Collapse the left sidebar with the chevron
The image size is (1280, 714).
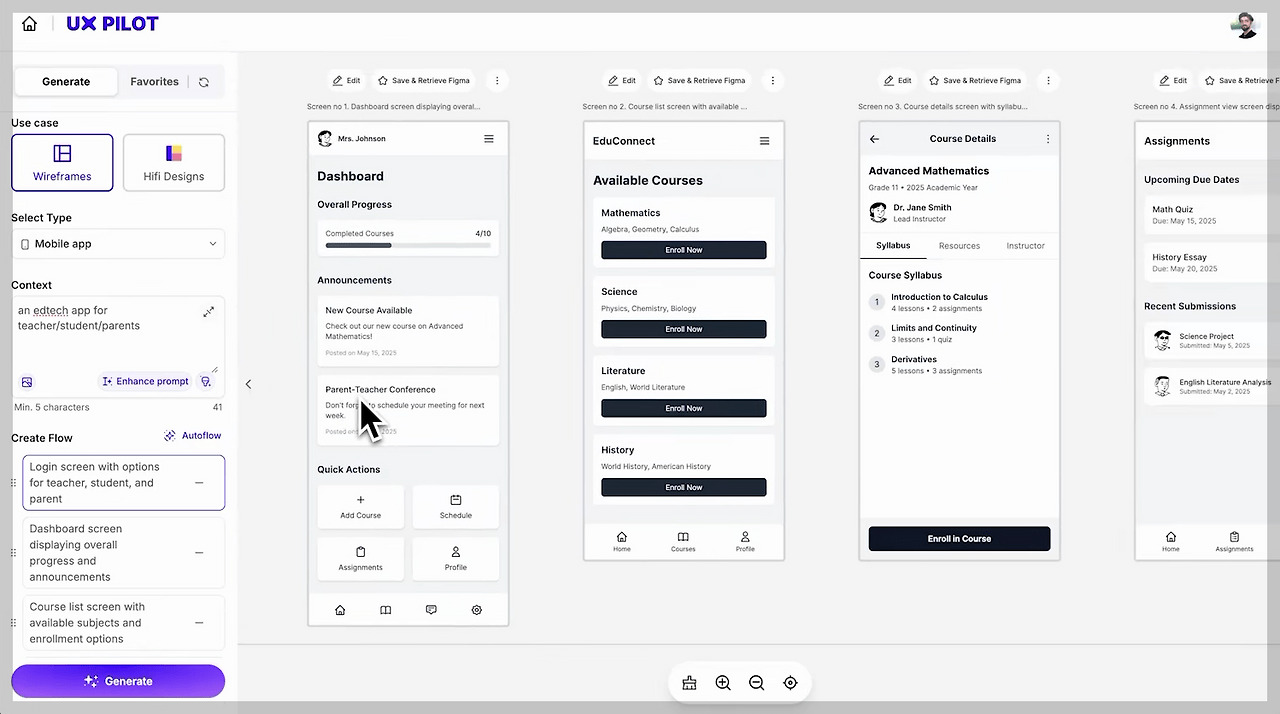pos(247,383)
